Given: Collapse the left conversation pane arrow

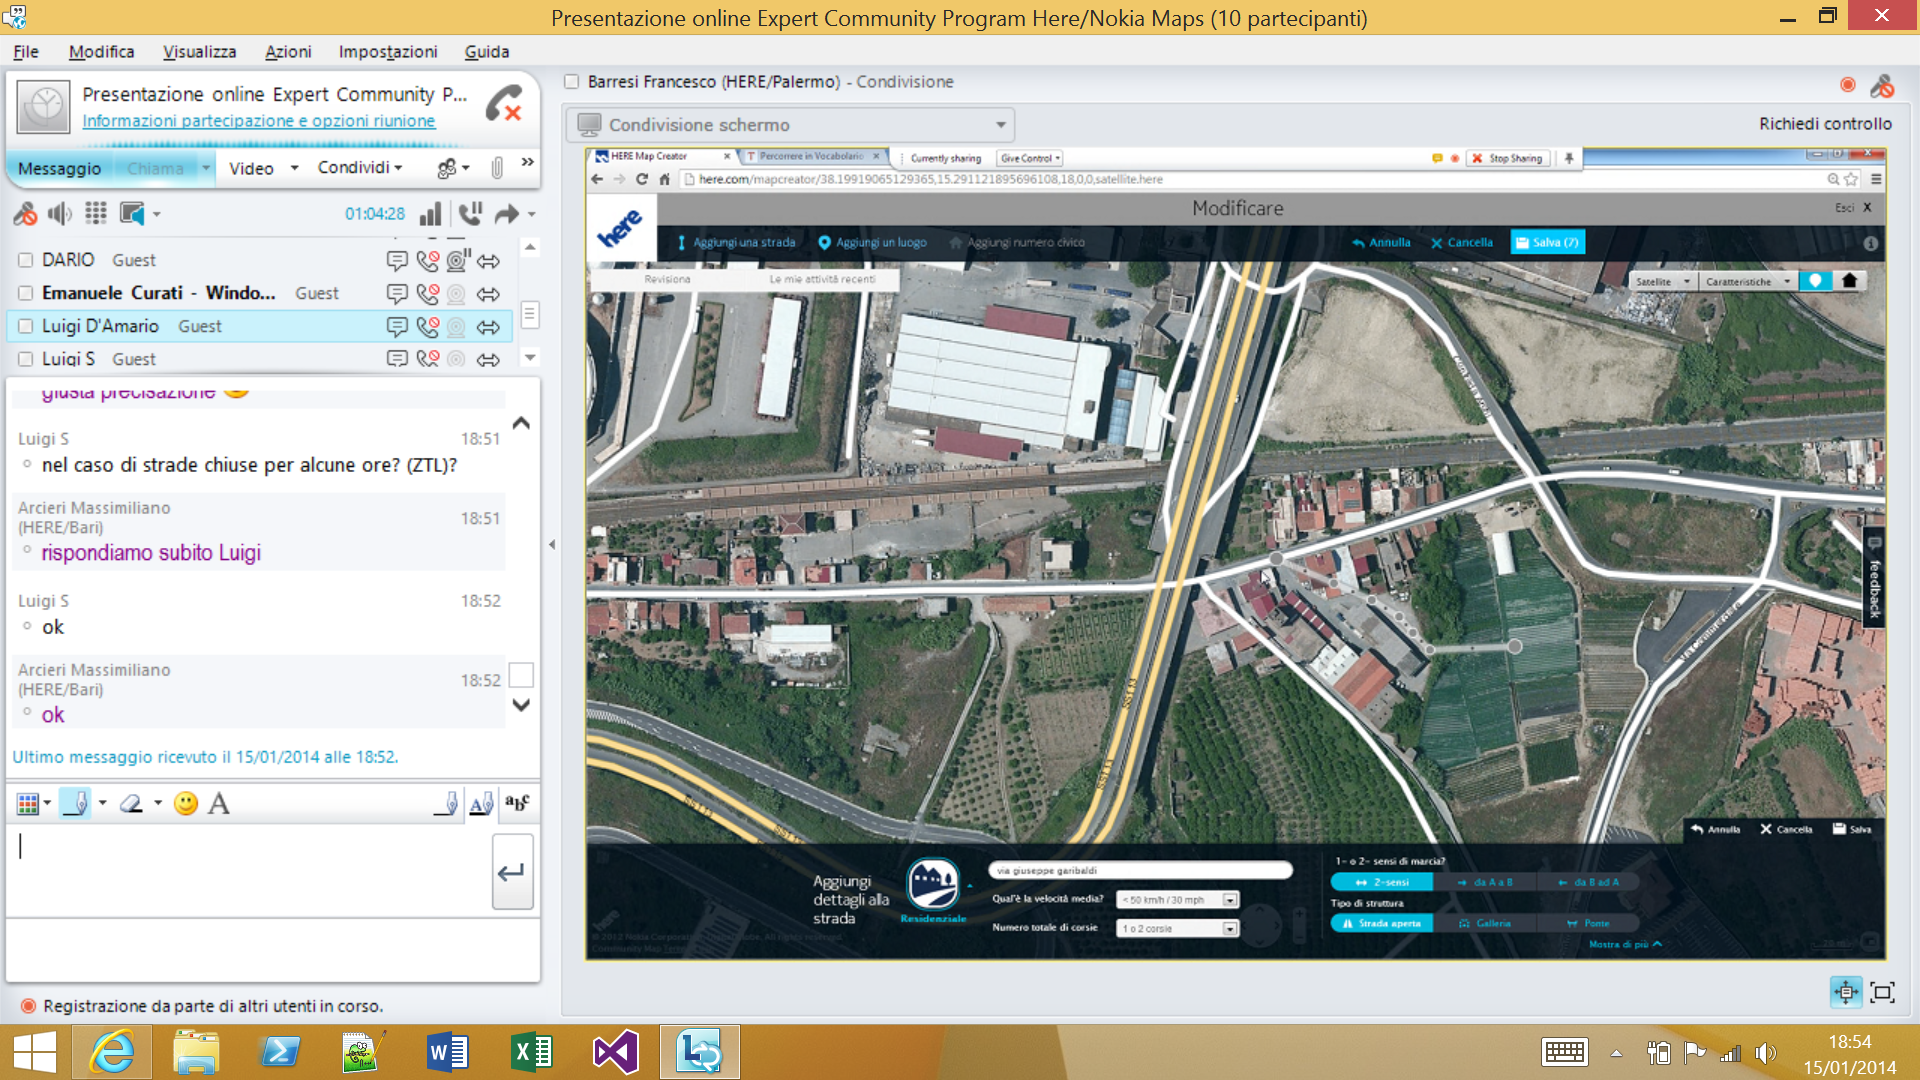Looking at the screenshot, I should click(x=552, y=545).
